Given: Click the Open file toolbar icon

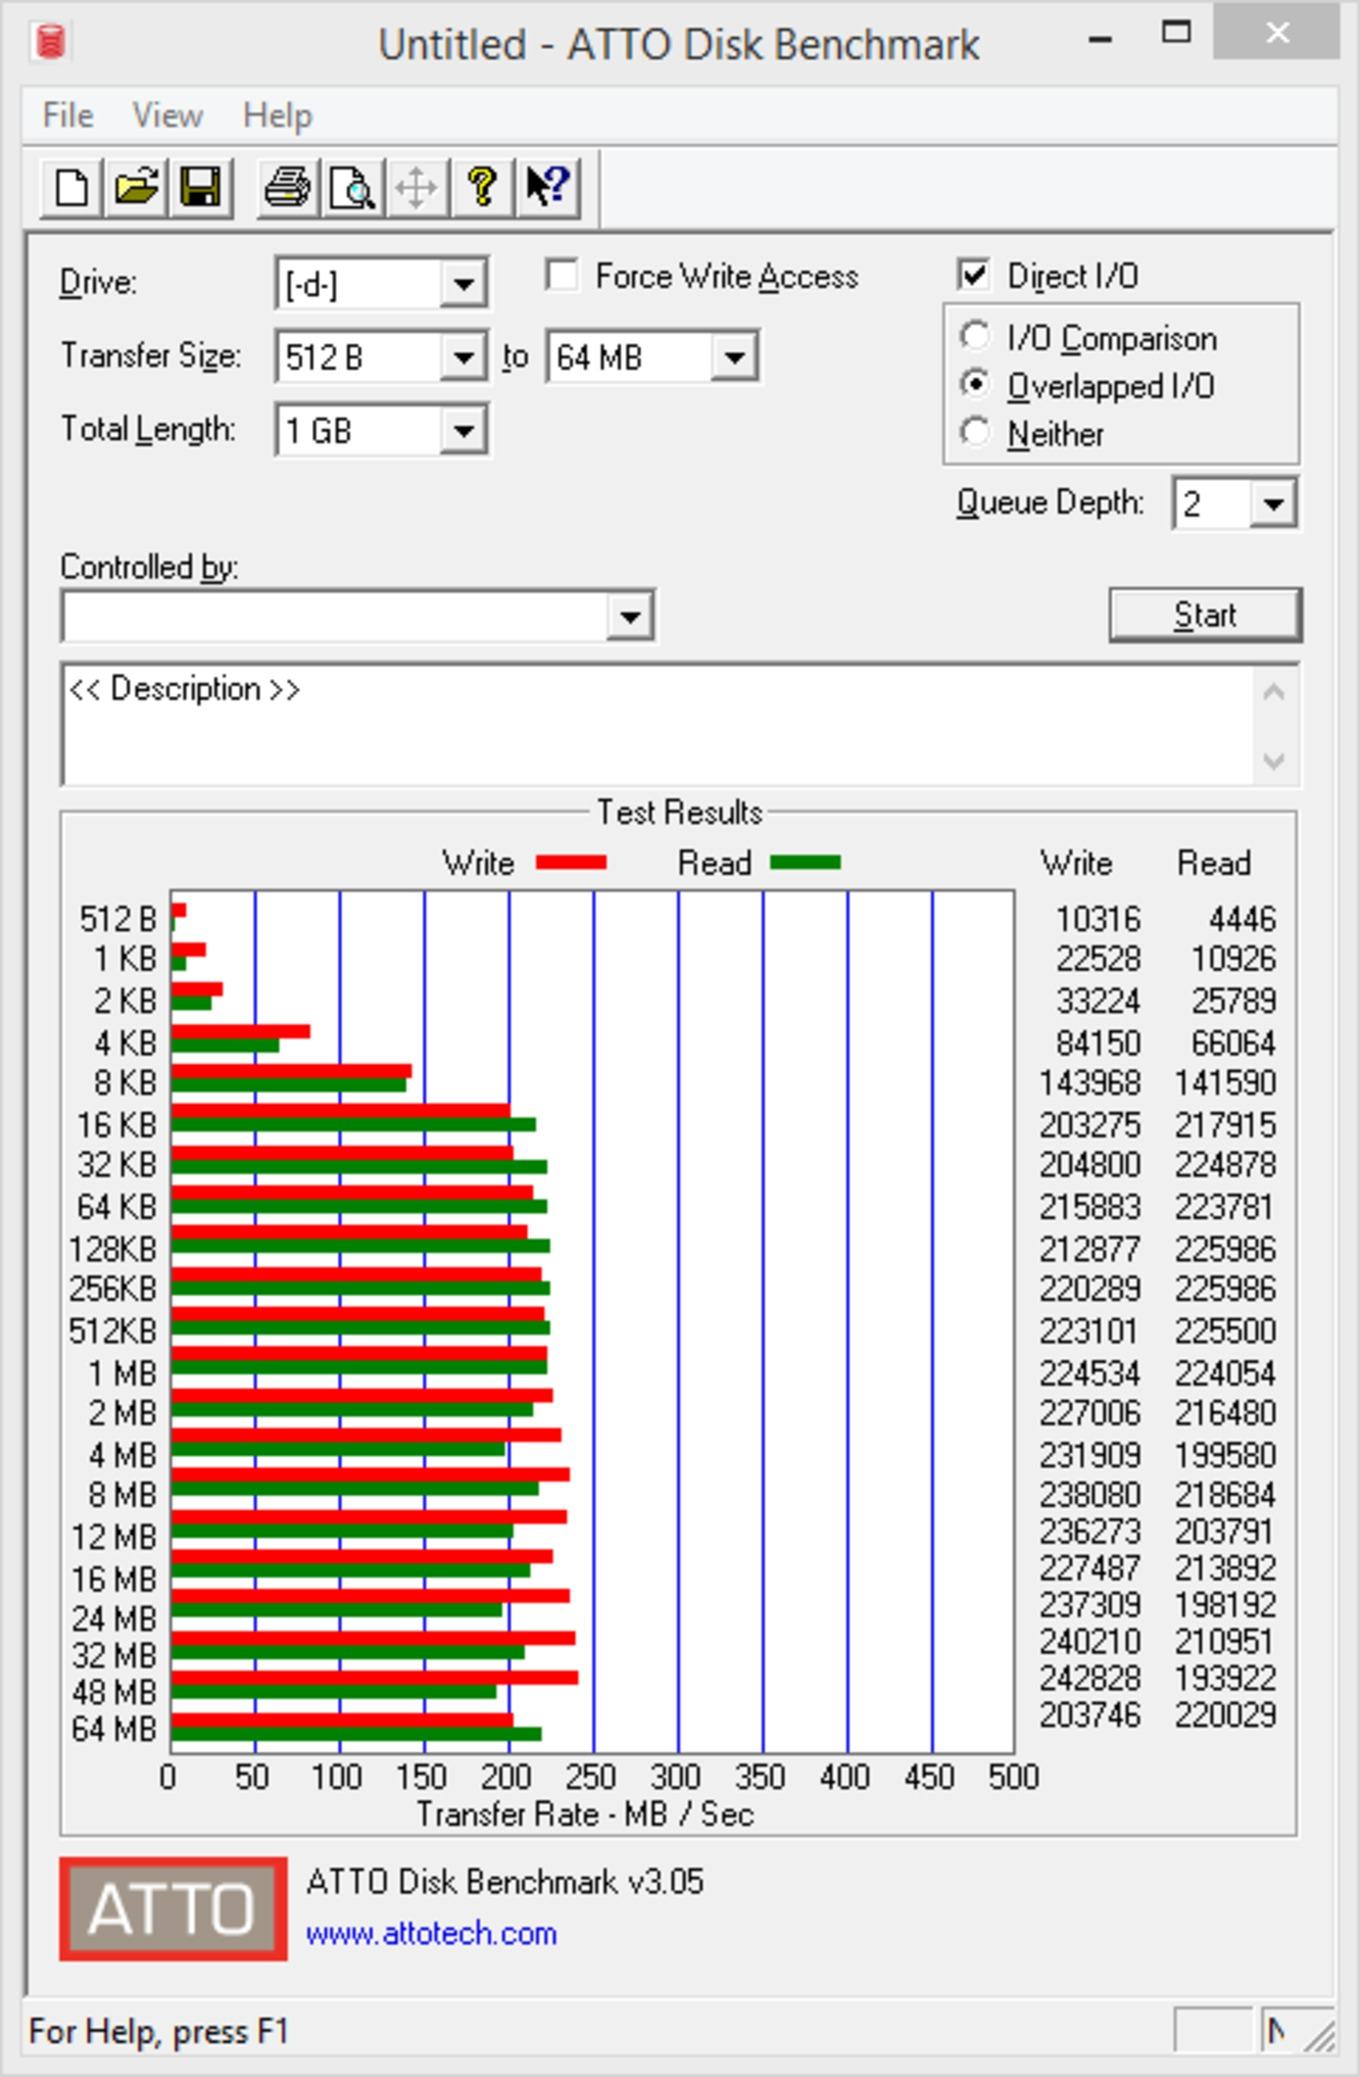Looking at the screenshot, I should (136, 187).
